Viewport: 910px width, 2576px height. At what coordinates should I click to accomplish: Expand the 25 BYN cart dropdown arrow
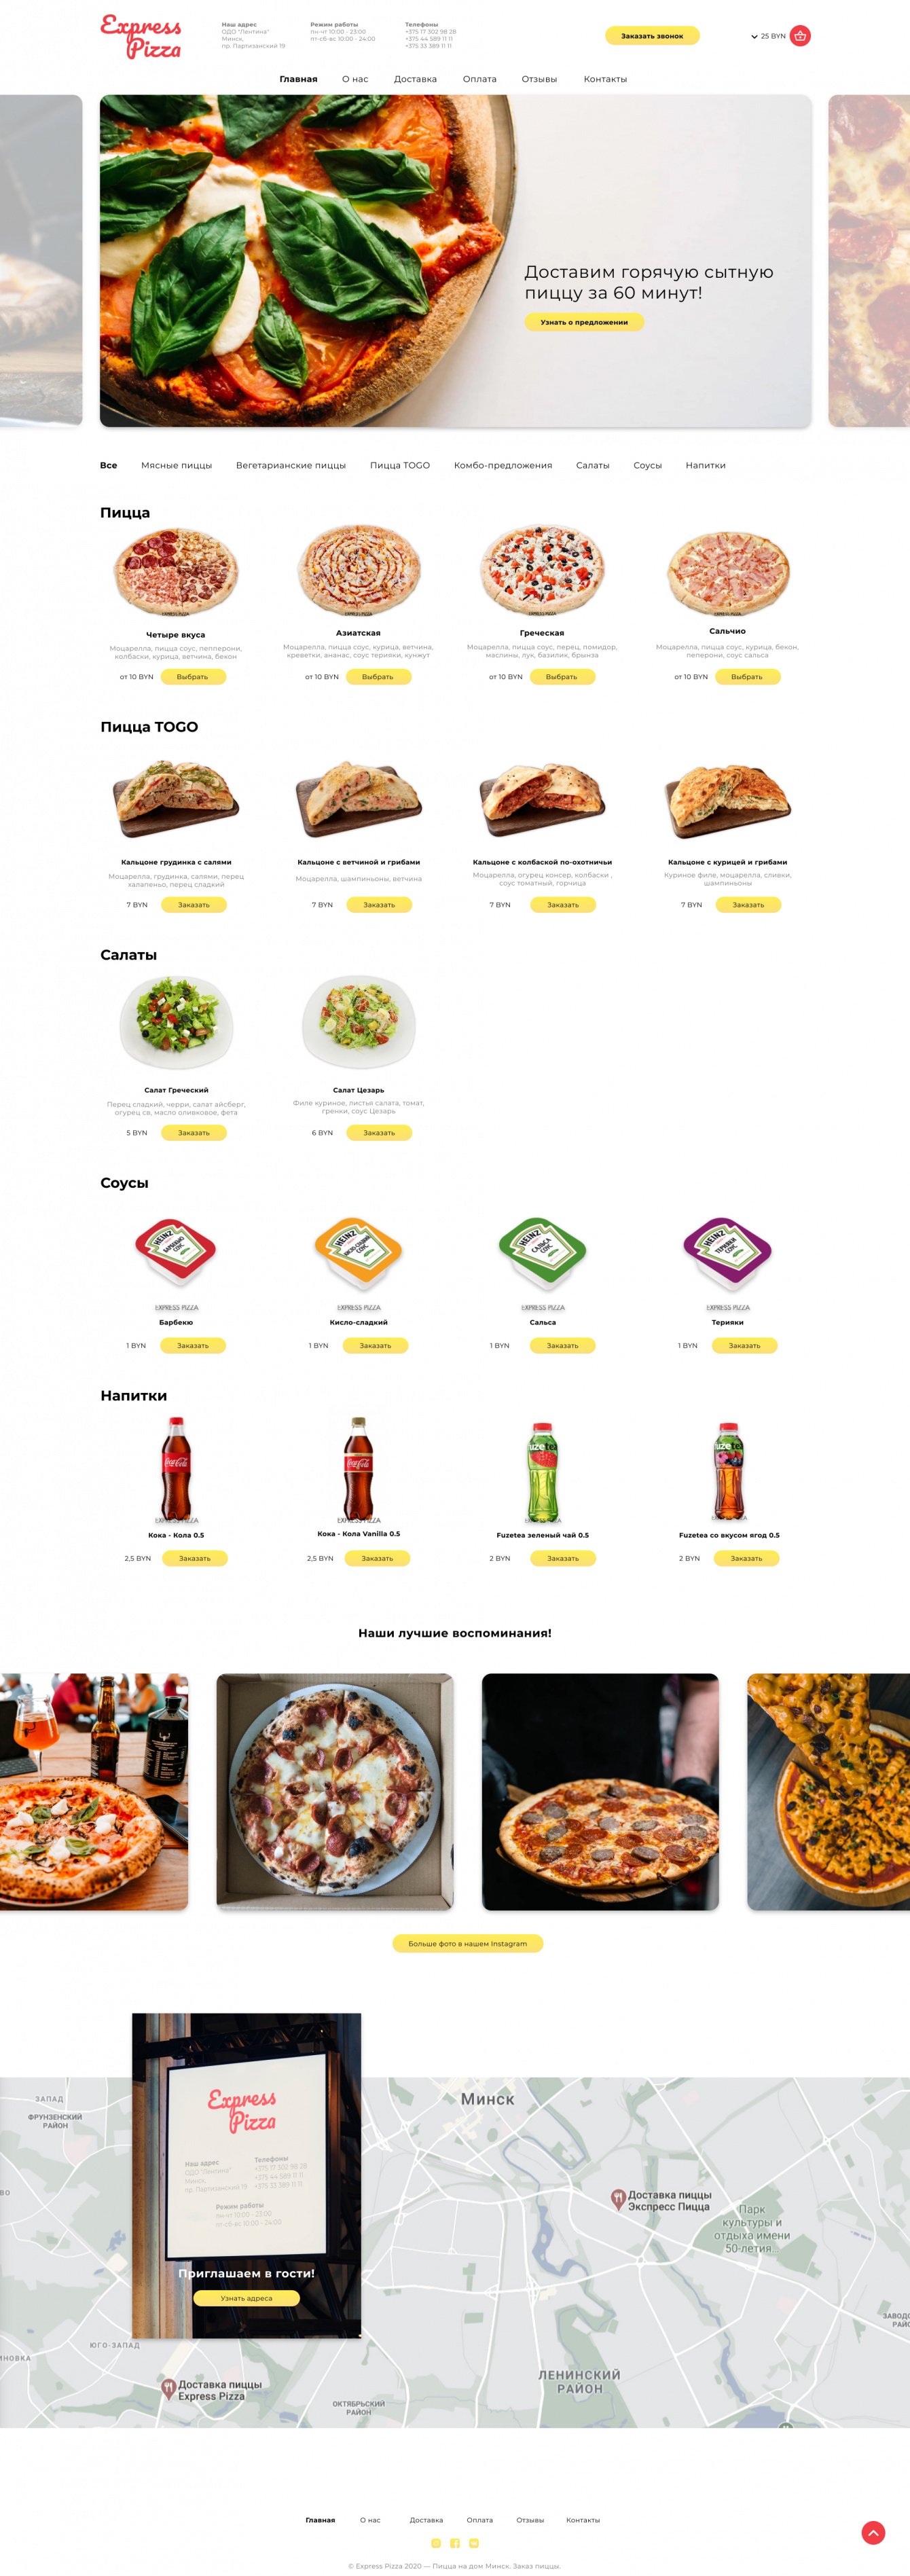754,37
